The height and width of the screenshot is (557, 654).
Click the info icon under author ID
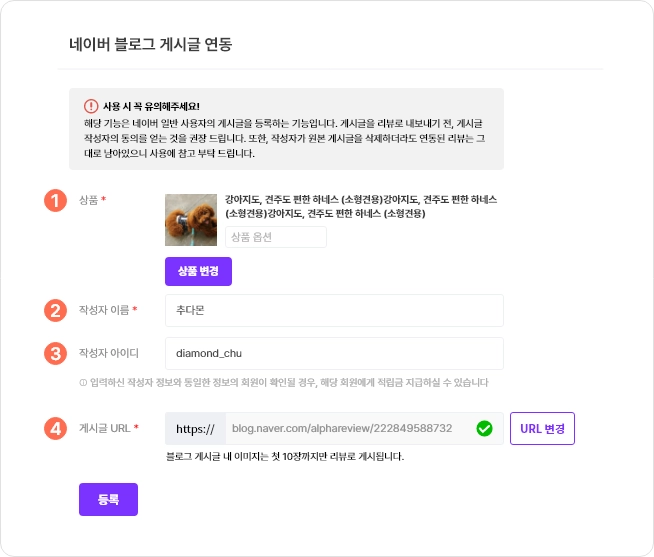(82, 383)
